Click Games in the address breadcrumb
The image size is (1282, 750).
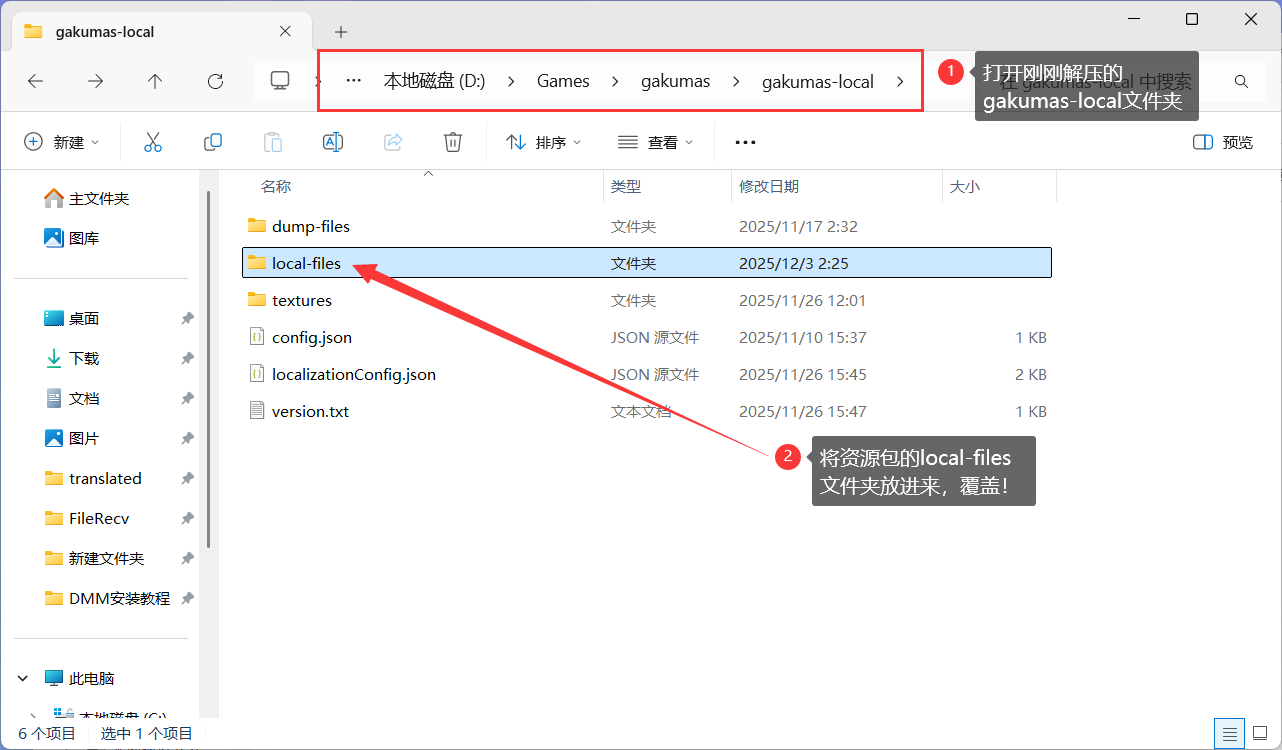click(563, 82)
